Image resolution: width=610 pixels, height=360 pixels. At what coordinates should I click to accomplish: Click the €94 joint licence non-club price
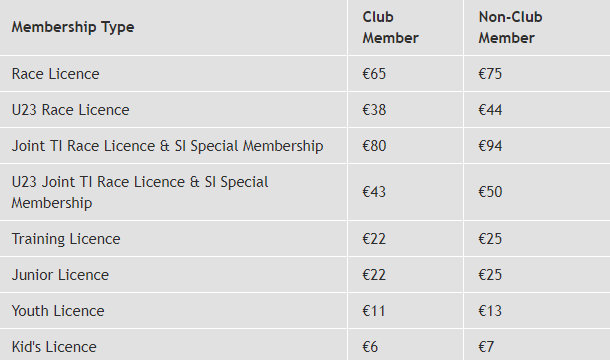click(x=490, y=146)
